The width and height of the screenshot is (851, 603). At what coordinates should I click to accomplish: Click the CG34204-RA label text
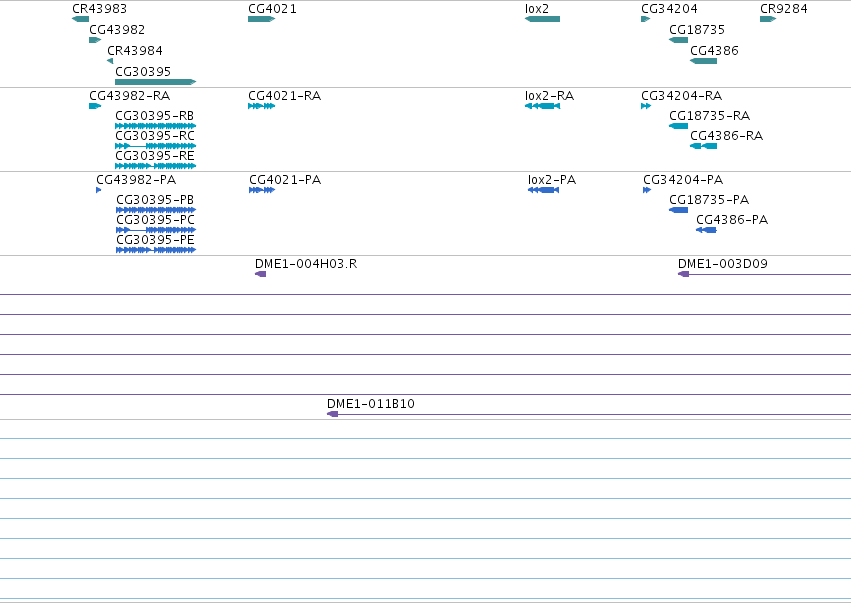click(682, 96)
